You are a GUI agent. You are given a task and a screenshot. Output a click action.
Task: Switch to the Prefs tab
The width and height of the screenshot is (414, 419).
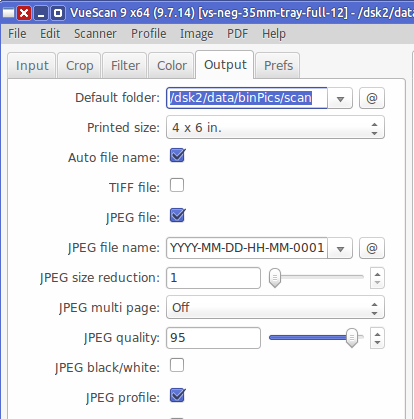278,66
